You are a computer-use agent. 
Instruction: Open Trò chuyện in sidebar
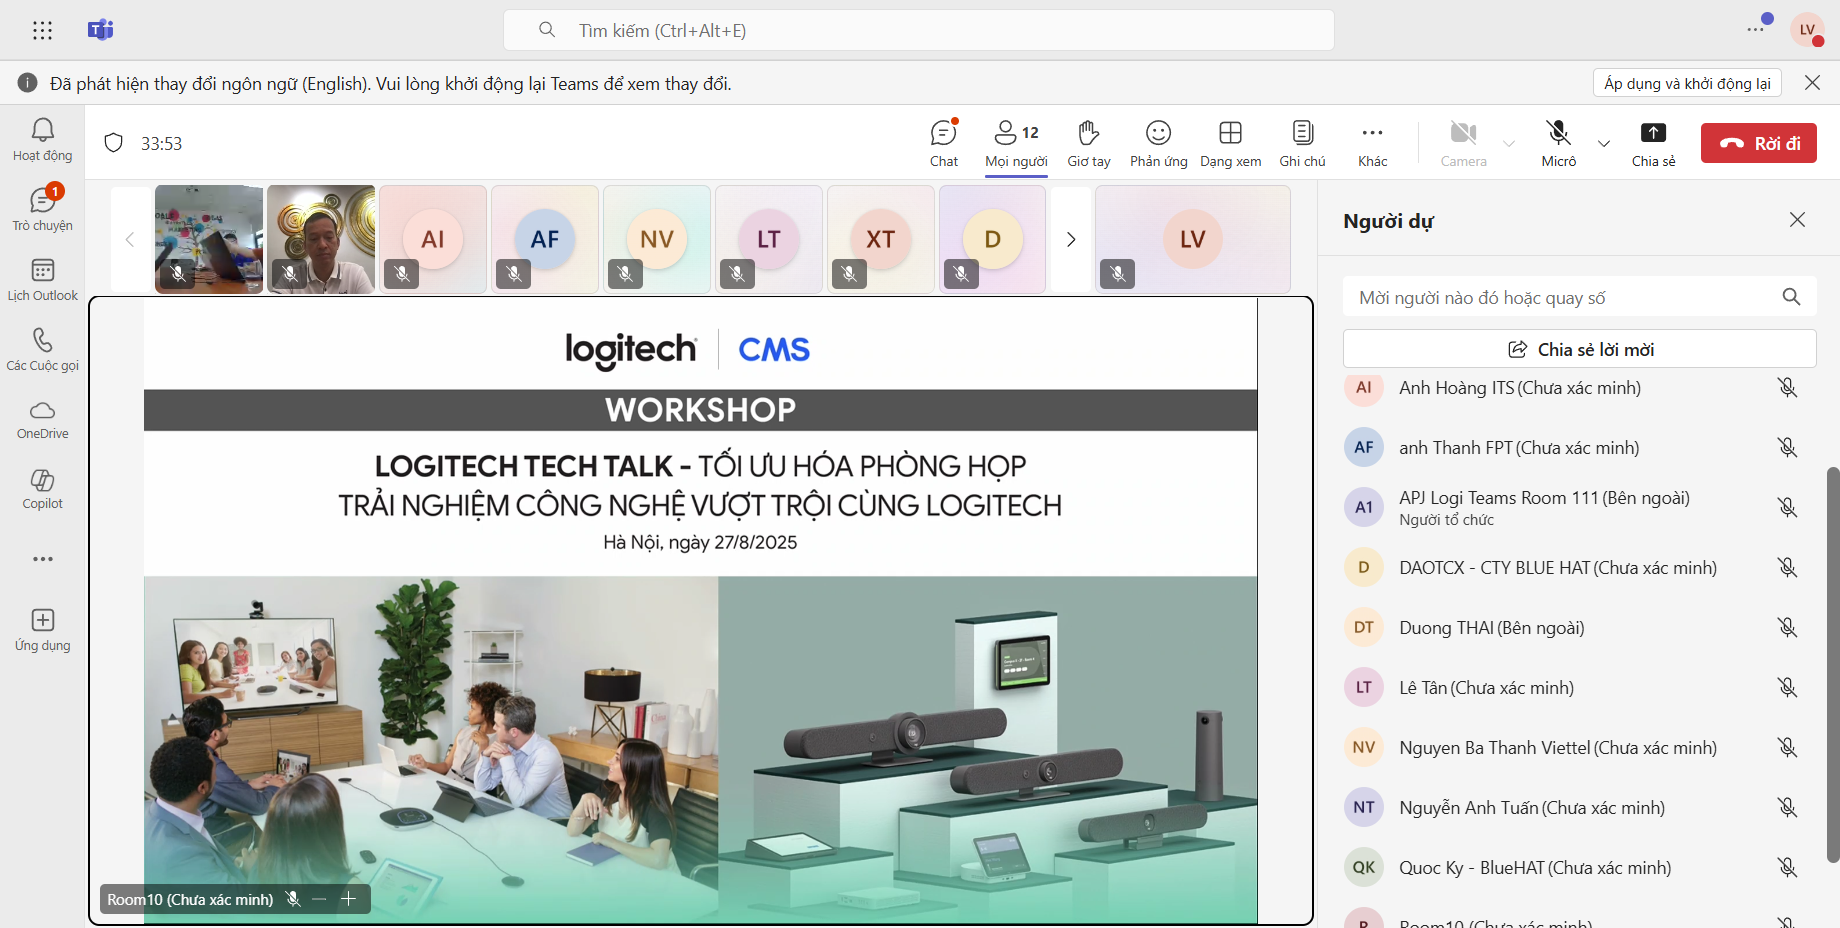tap(42, 210)
